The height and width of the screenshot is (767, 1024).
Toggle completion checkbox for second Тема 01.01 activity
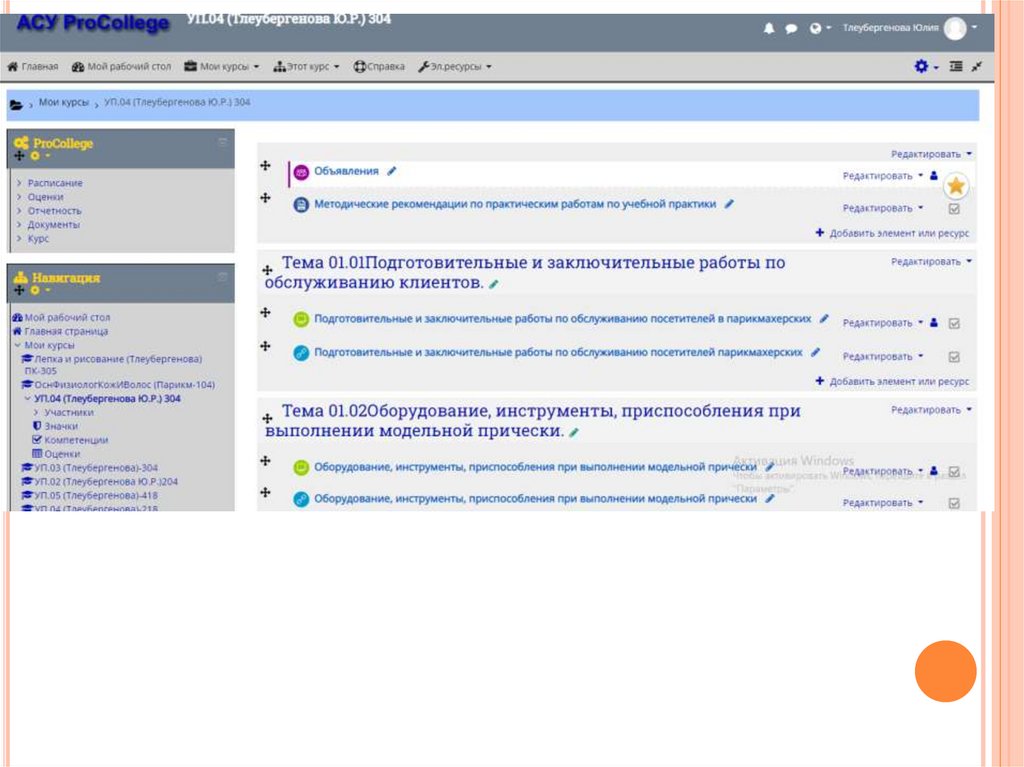pos(953,357)
